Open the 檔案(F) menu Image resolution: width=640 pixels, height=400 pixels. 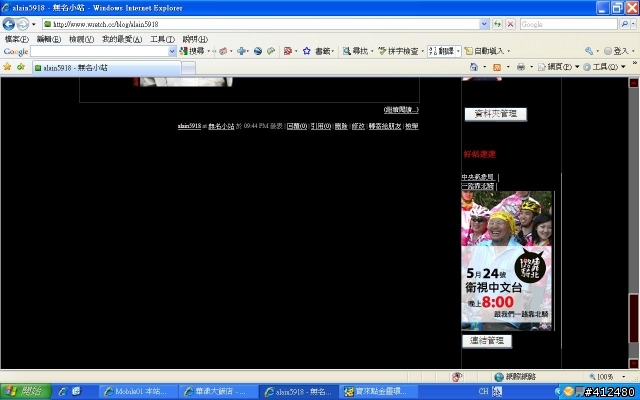(x=17, y=39)
